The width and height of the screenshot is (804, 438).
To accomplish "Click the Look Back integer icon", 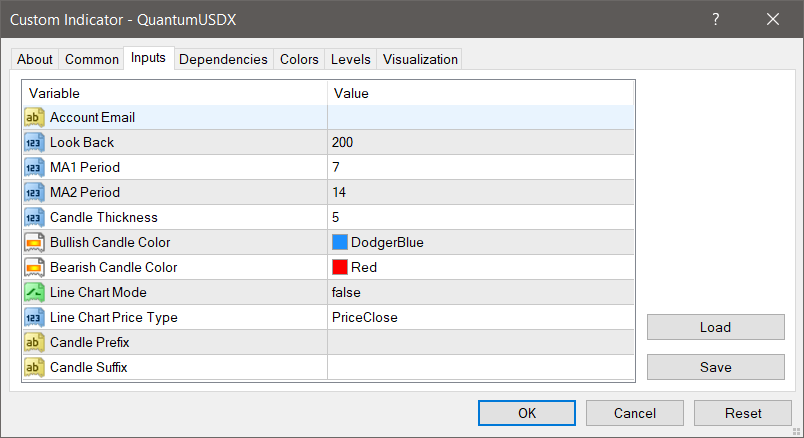I will (x=33, y=142).
